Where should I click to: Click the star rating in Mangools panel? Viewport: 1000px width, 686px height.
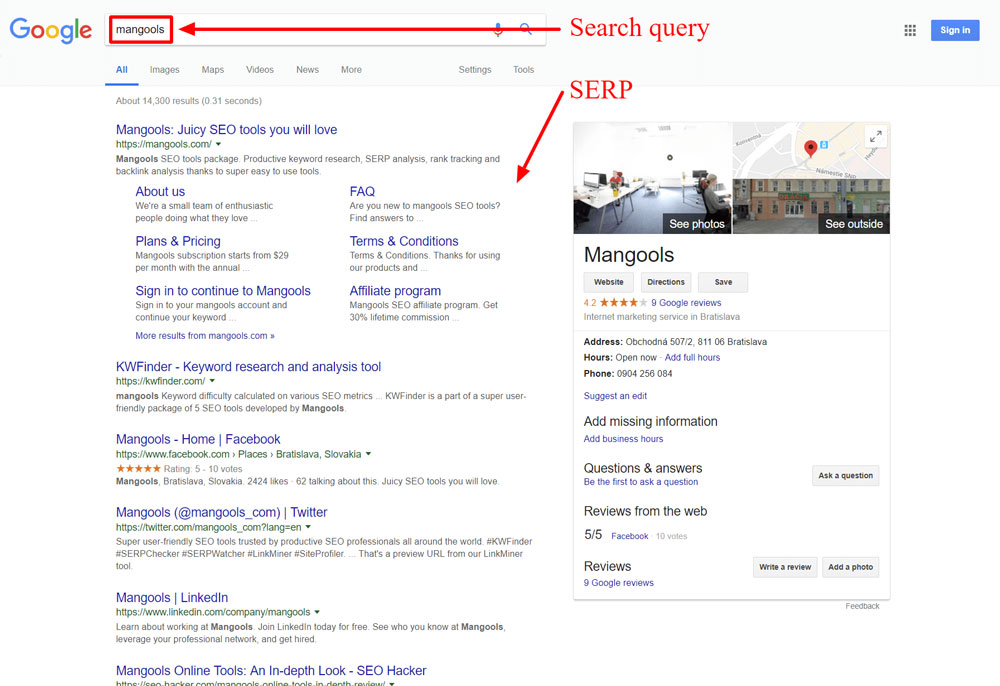pyautogui.click(x=623, y=303)
